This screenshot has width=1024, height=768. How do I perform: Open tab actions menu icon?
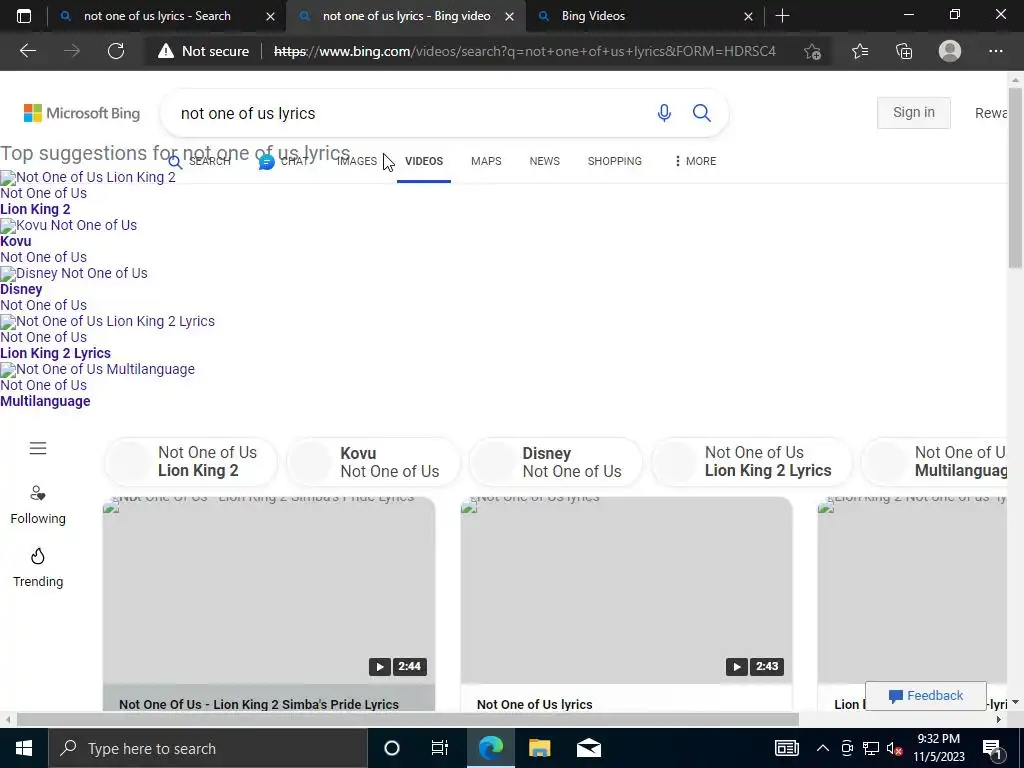pyautogui.click(x=24, y=16)
